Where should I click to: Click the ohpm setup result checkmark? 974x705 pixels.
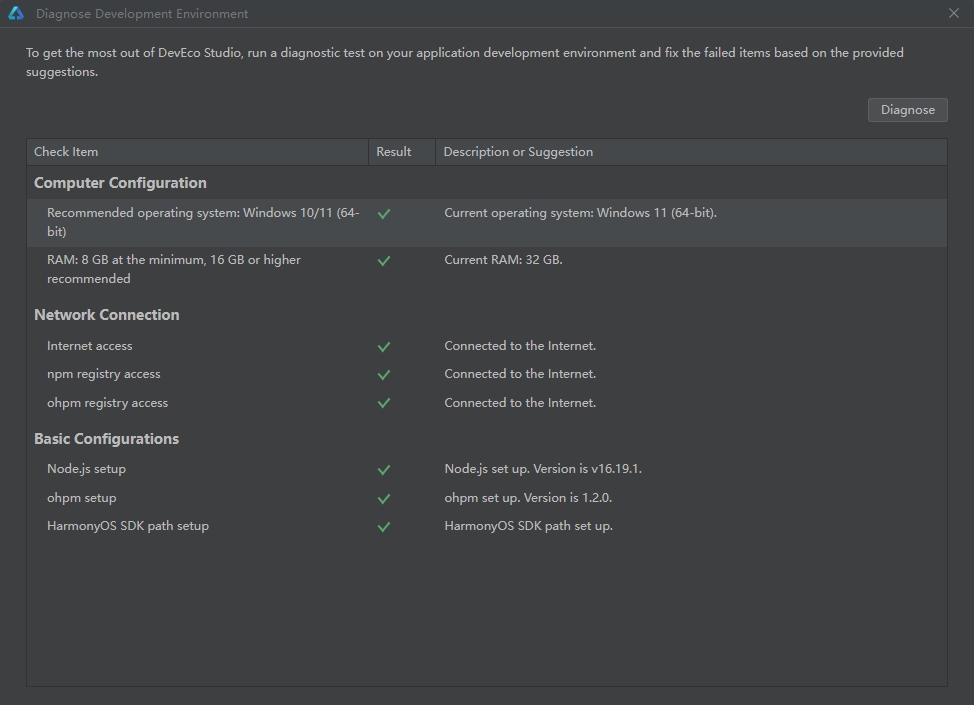click(x=384, y=498)
